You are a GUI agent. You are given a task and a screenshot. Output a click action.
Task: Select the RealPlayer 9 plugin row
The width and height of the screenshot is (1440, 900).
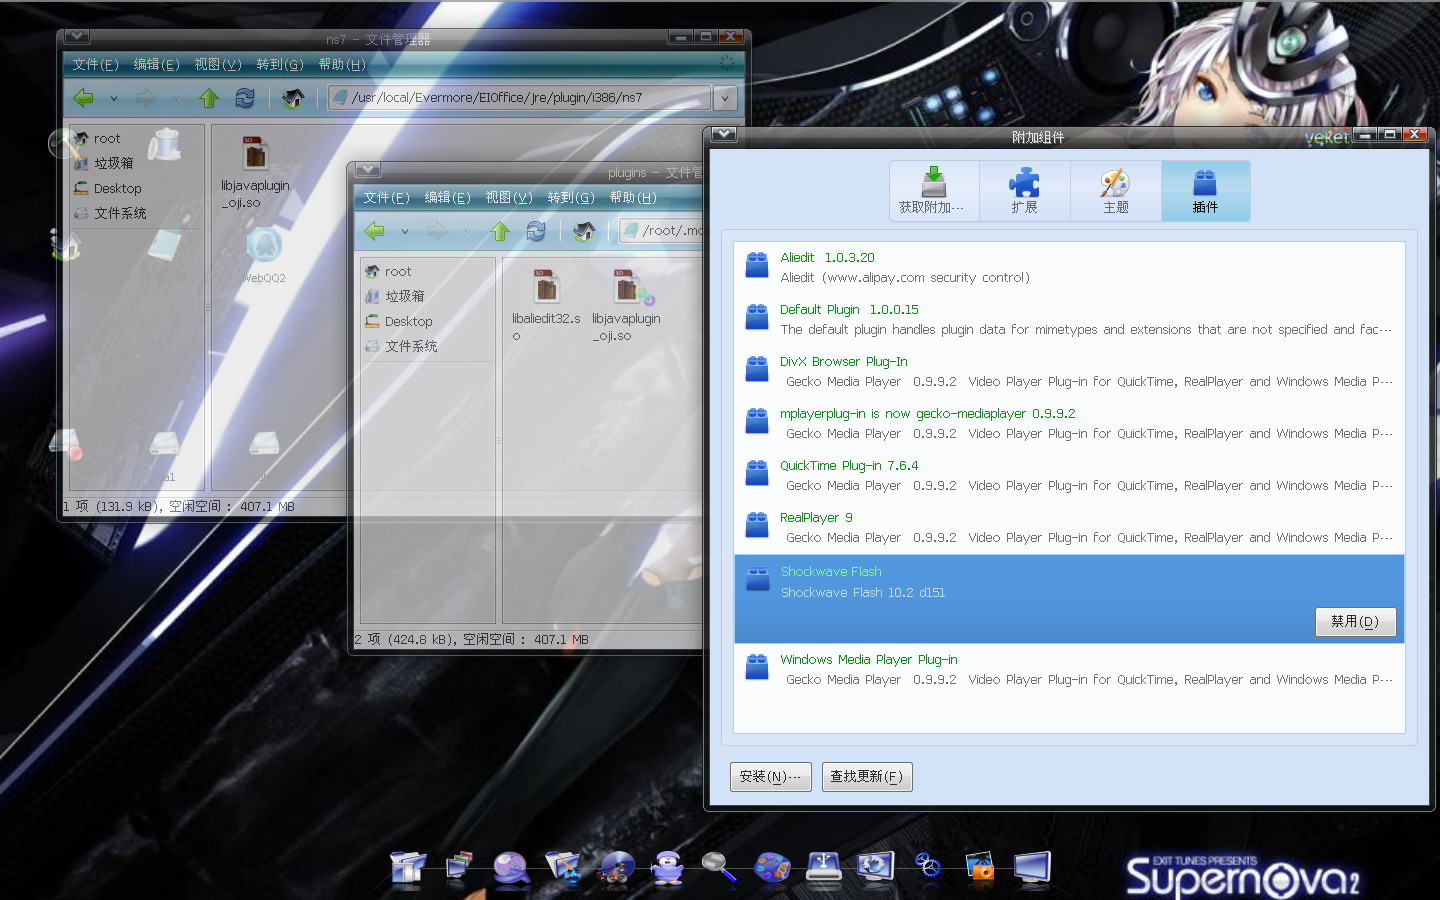[1069, 528]
